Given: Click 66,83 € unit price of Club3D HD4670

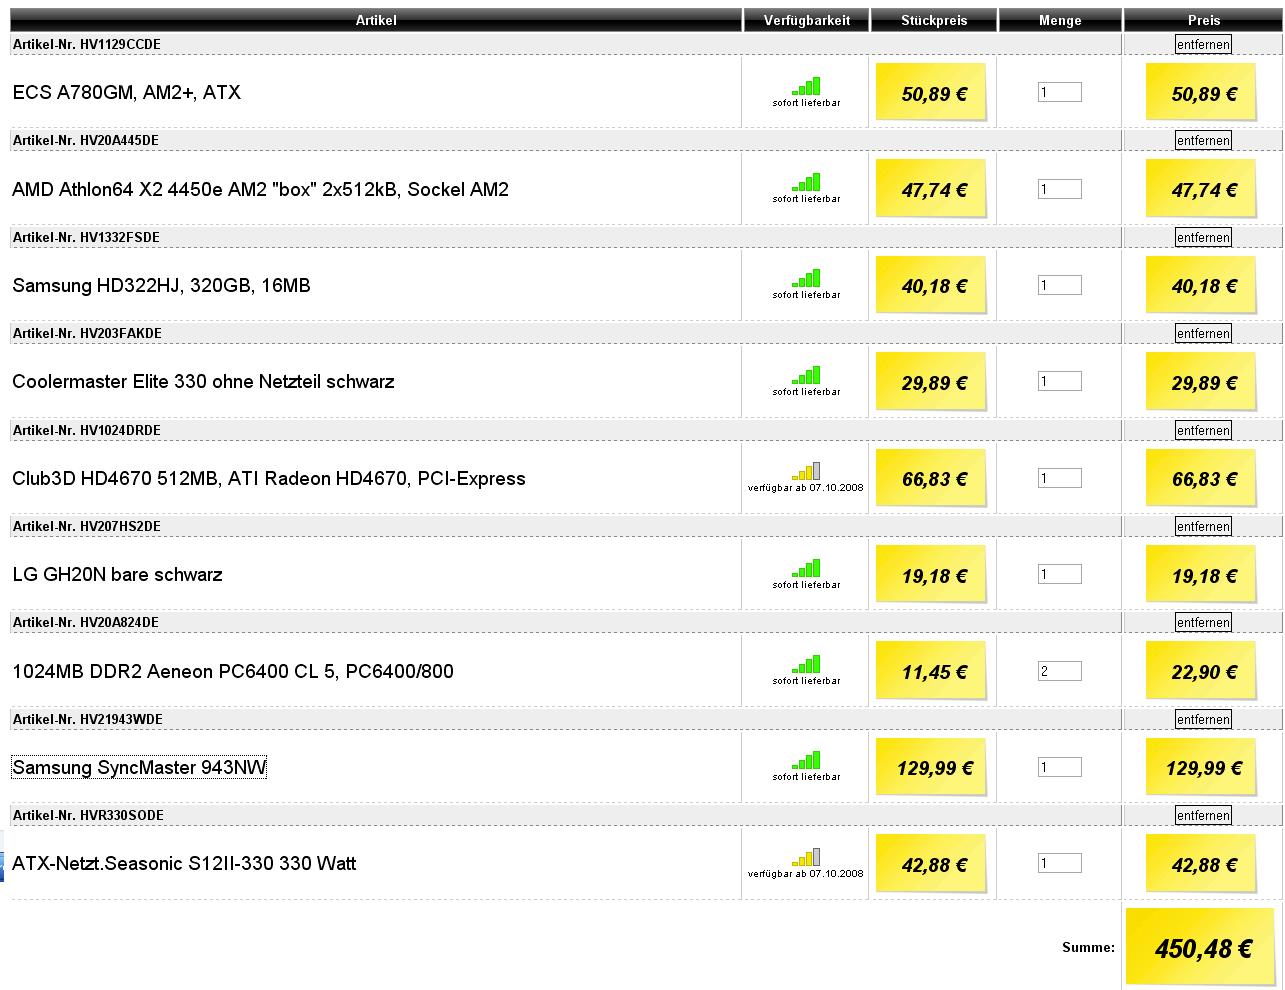Looking at the screenshot, I should pos(931,478).
